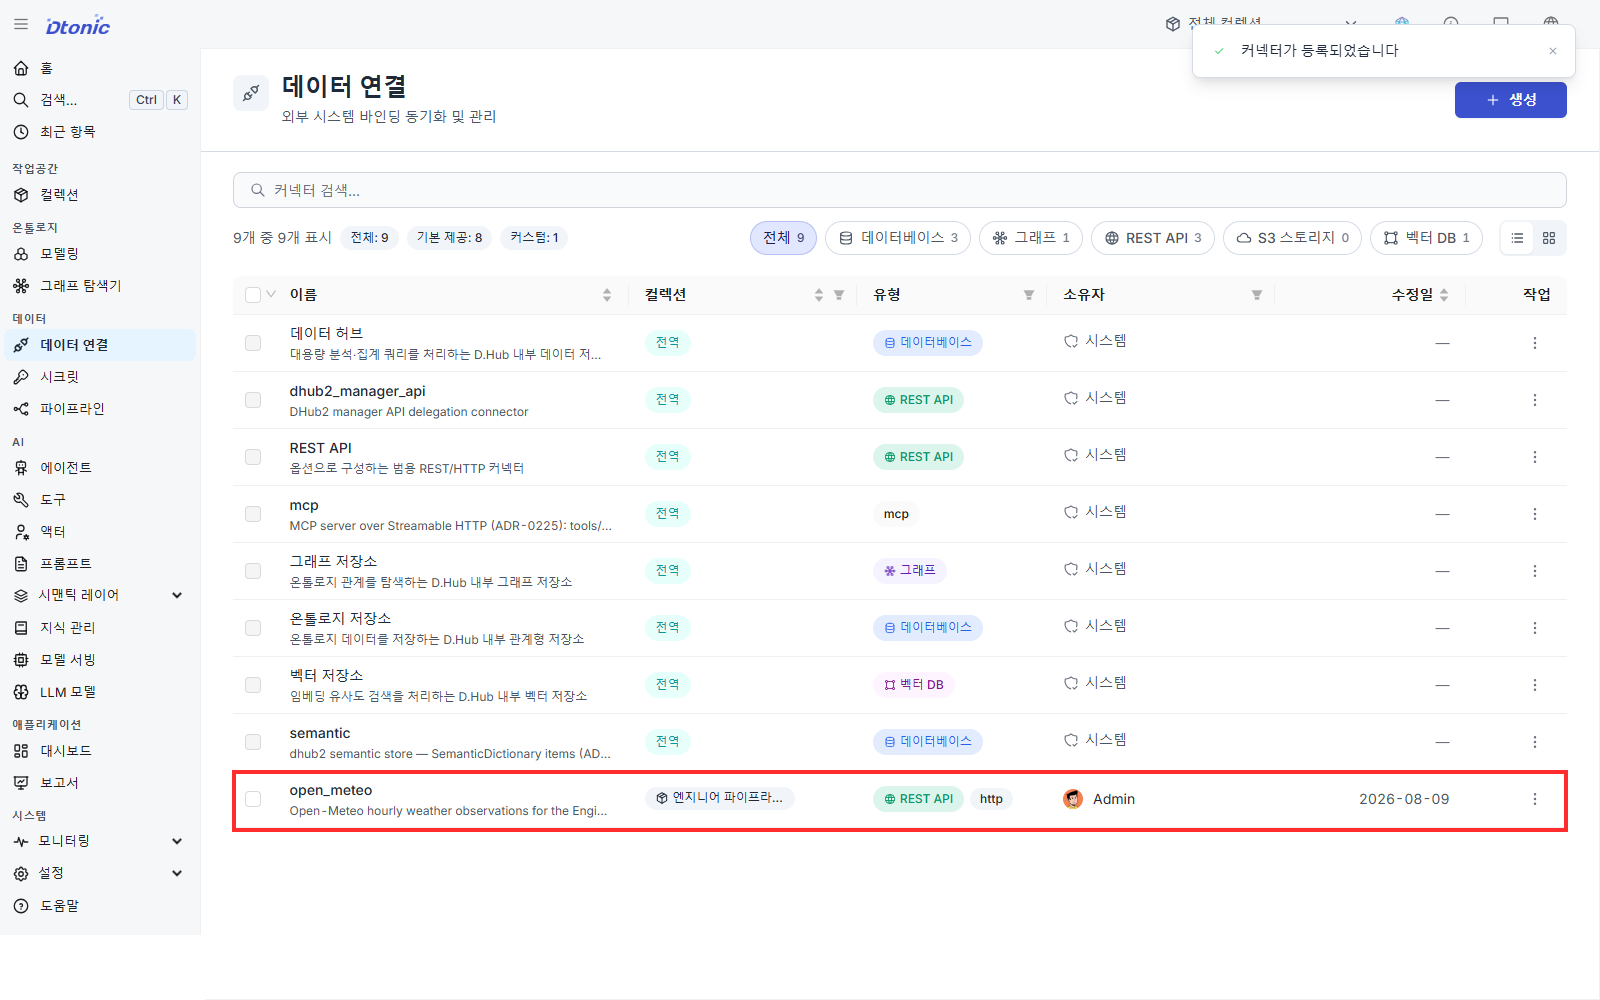Screen dimensions: 1600x1000
Task: Switch to list view layout
Action: click(1517, 238)
